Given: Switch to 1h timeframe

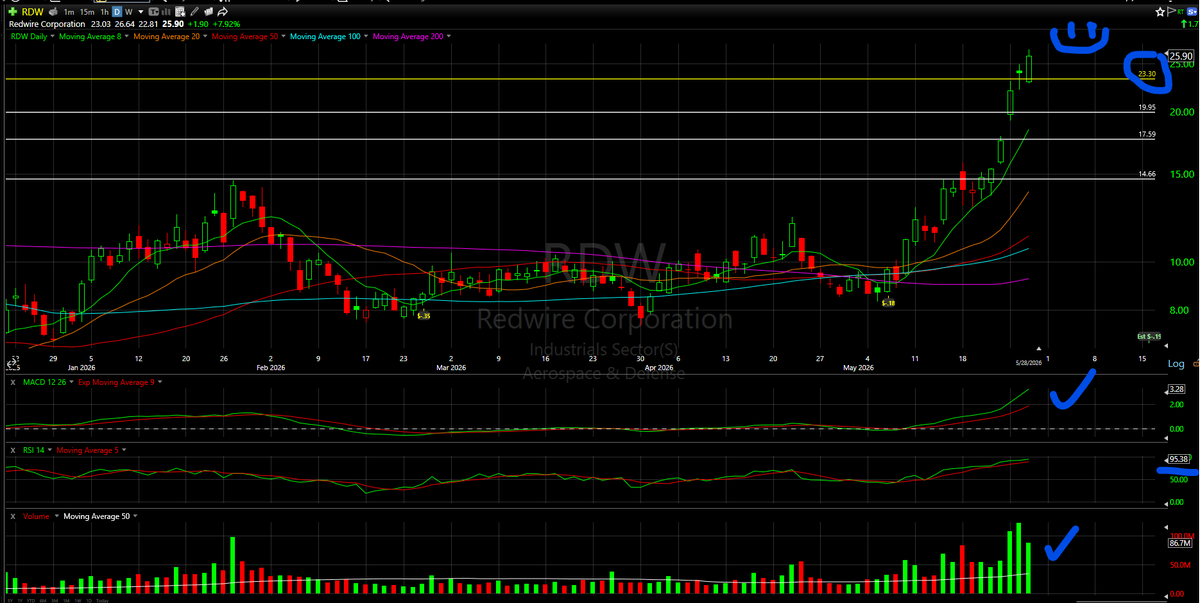Looking at the screenshot, I should [104, 12].
